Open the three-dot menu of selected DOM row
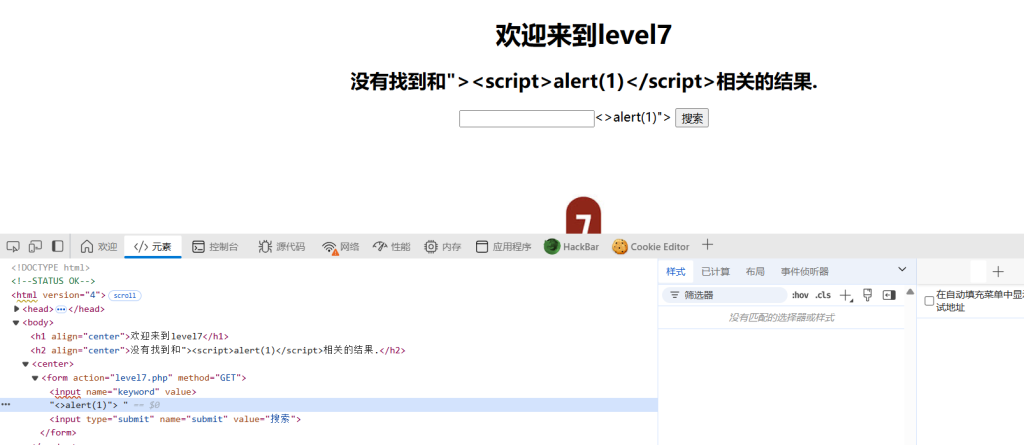The image size is (1024, 445). coord(6,405)
